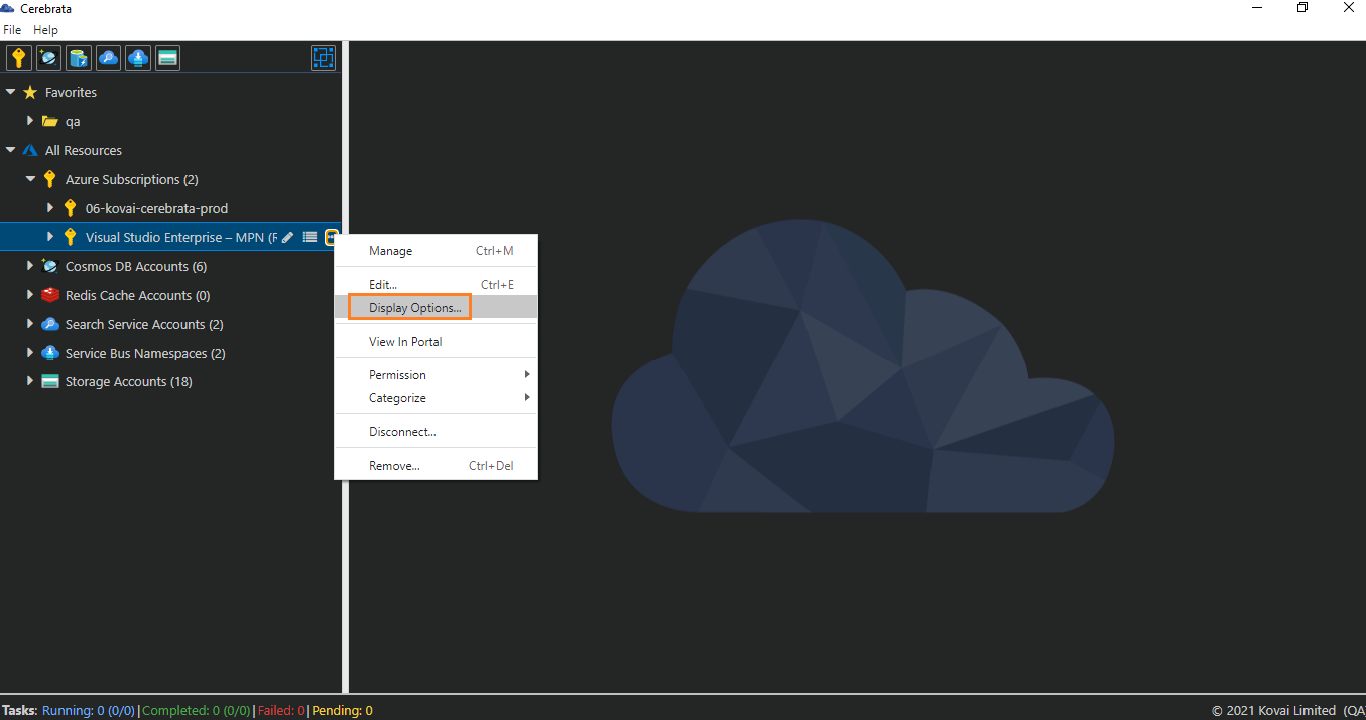Click the Storage Accounts toolbar icon
Screen dimensions: 1366x720
pos(167,57)
